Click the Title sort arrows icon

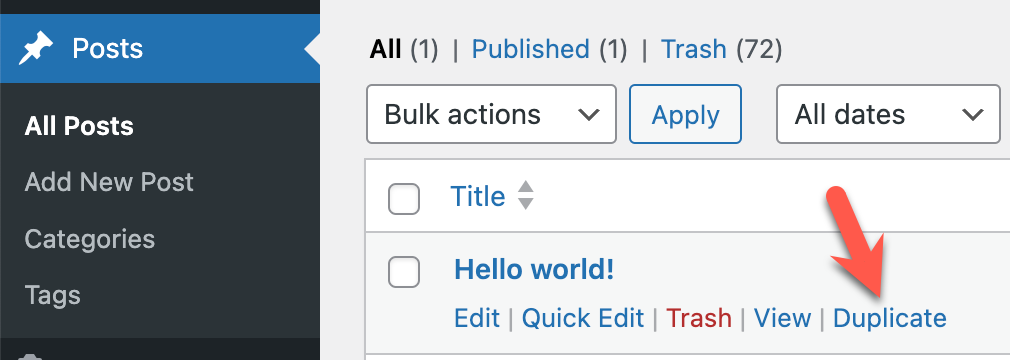point(526,195)
